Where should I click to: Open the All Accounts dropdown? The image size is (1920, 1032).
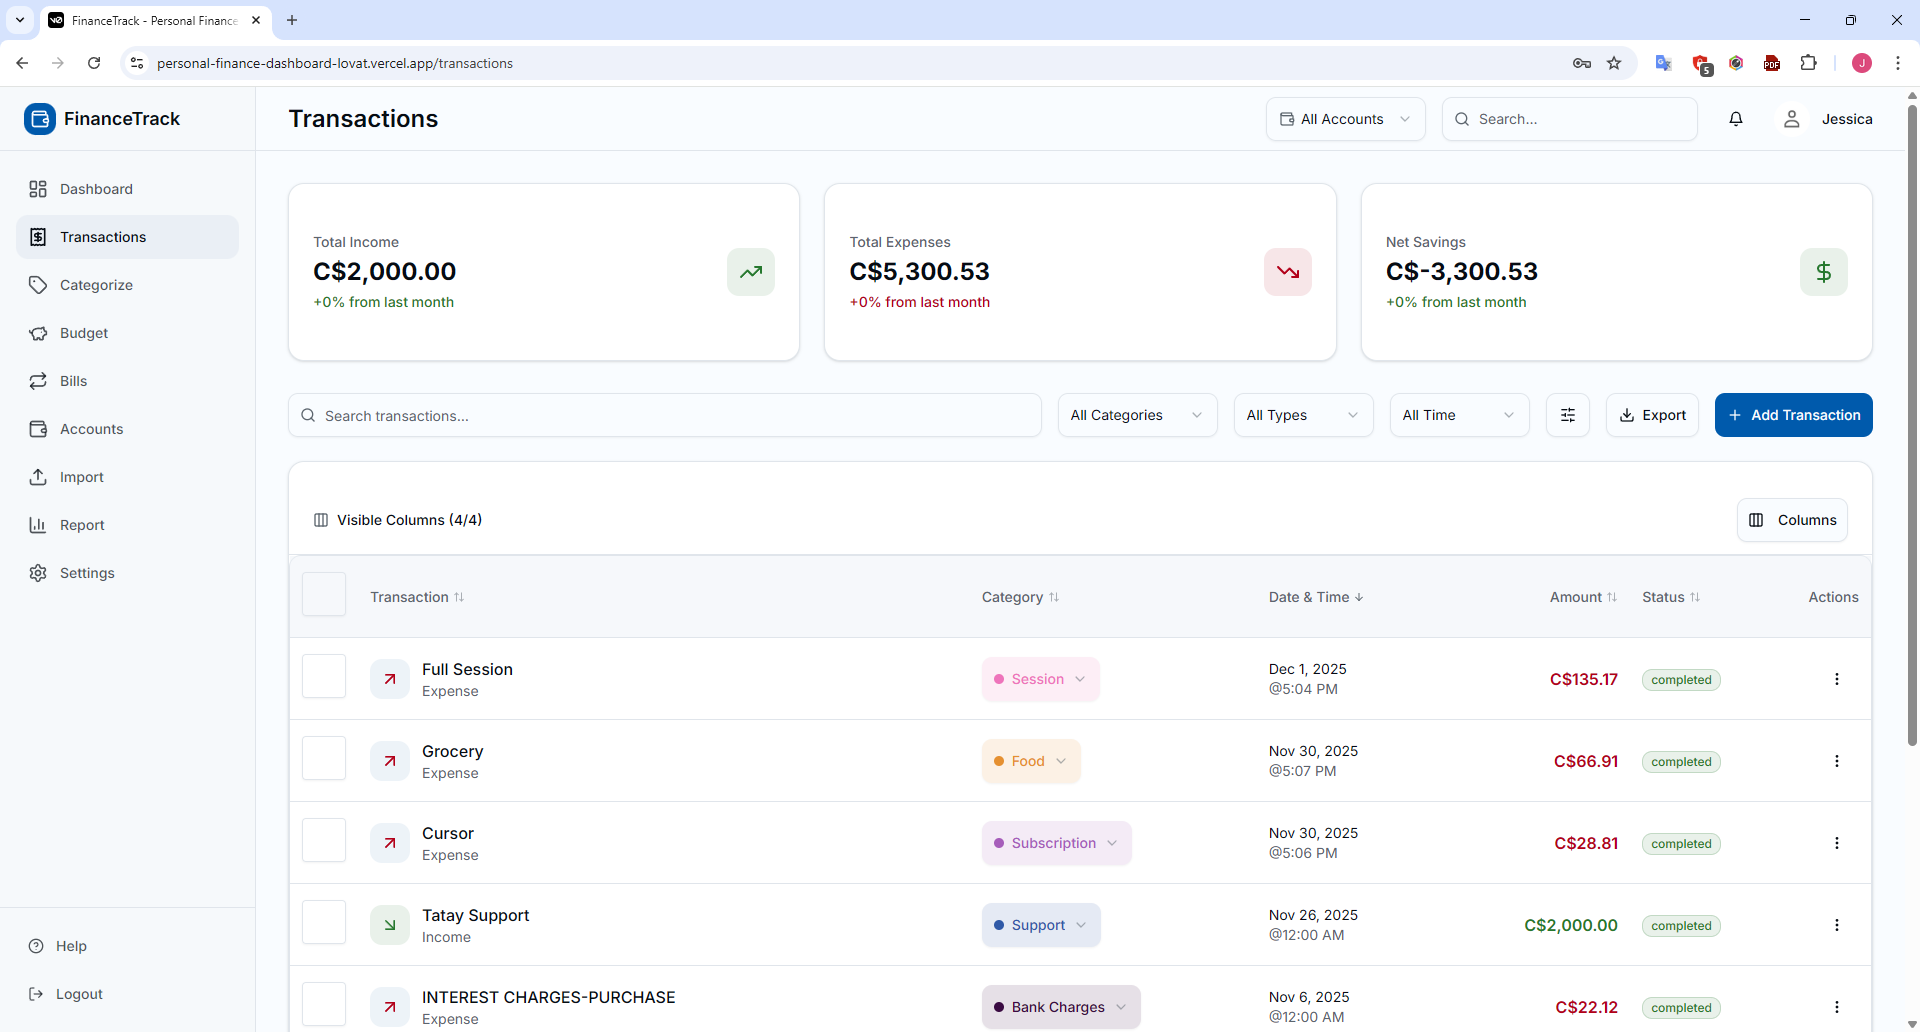click(1345, 119)
